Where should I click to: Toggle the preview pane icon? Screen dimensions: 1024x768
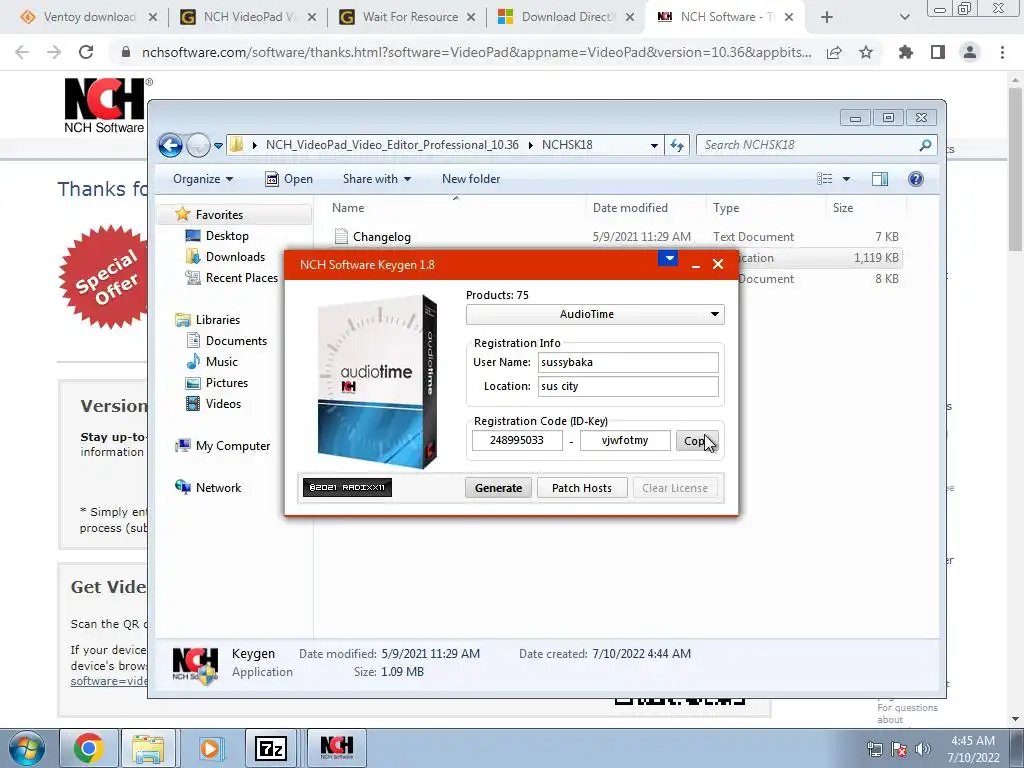click(880, 179)
